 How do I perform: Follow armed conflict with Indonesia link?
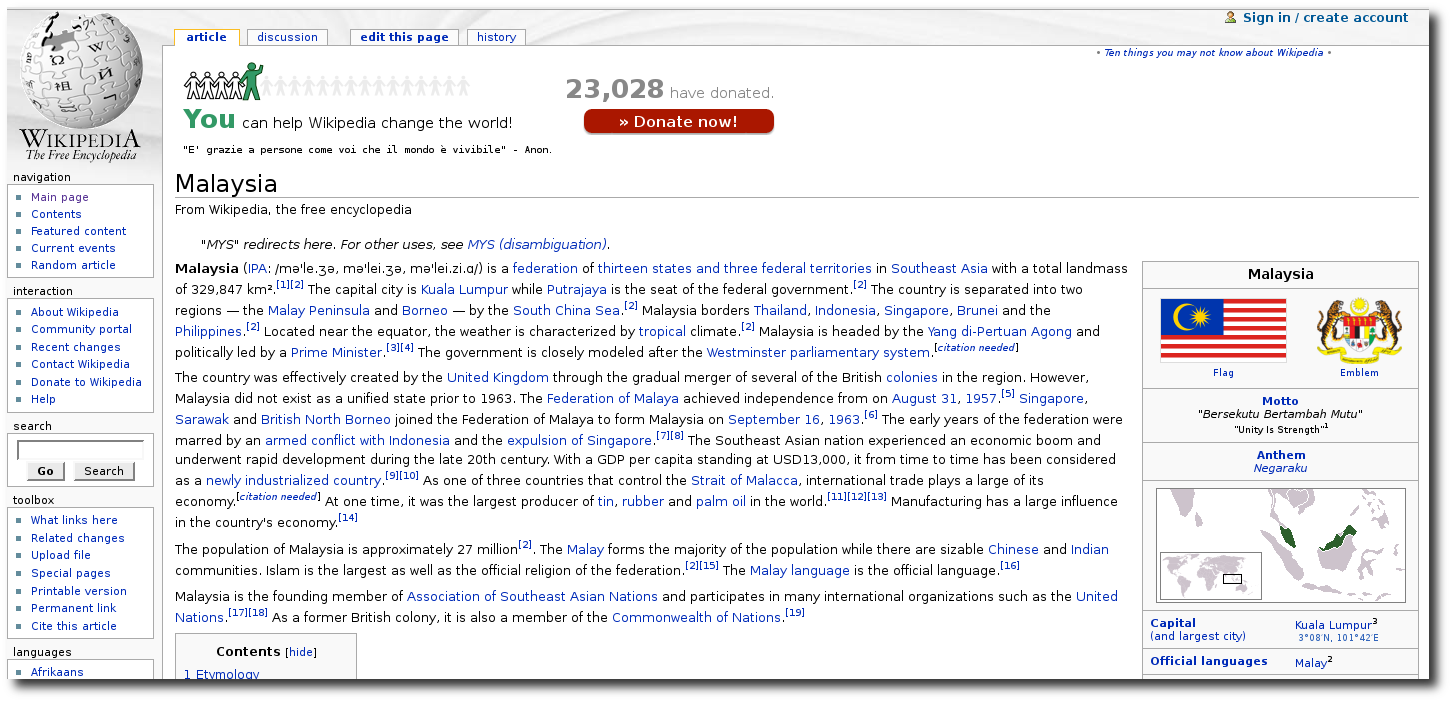click(x=357, y=440)
